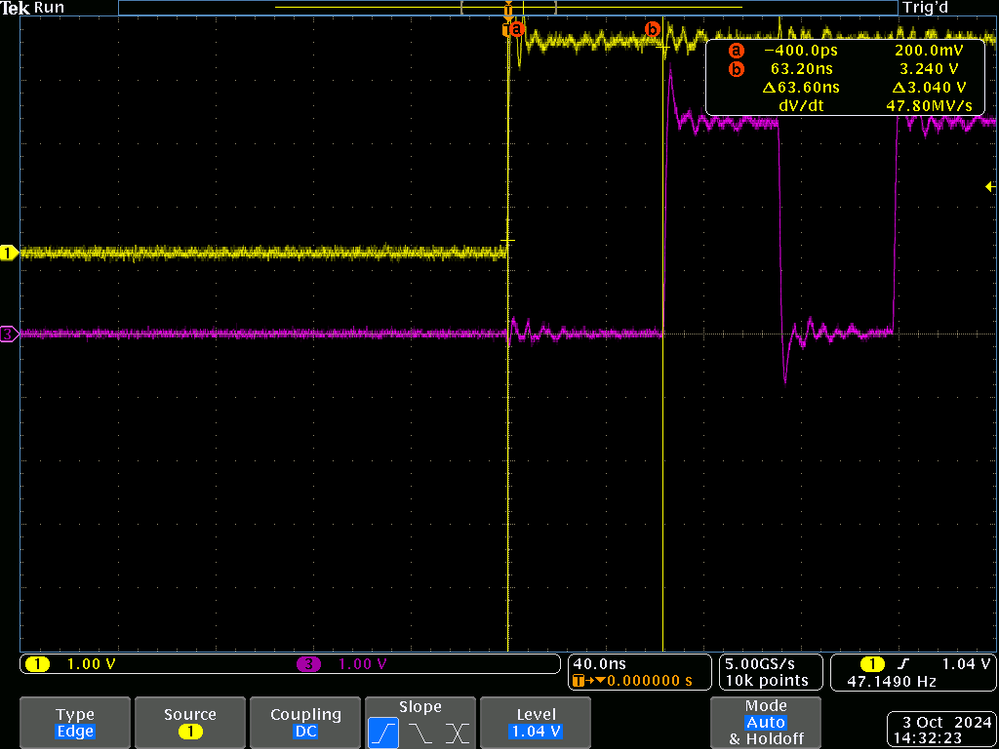Adjust the trigger Level 1.04 V button
The height and width of the screenshot is (749, 999).
click(x=535, y=722)
